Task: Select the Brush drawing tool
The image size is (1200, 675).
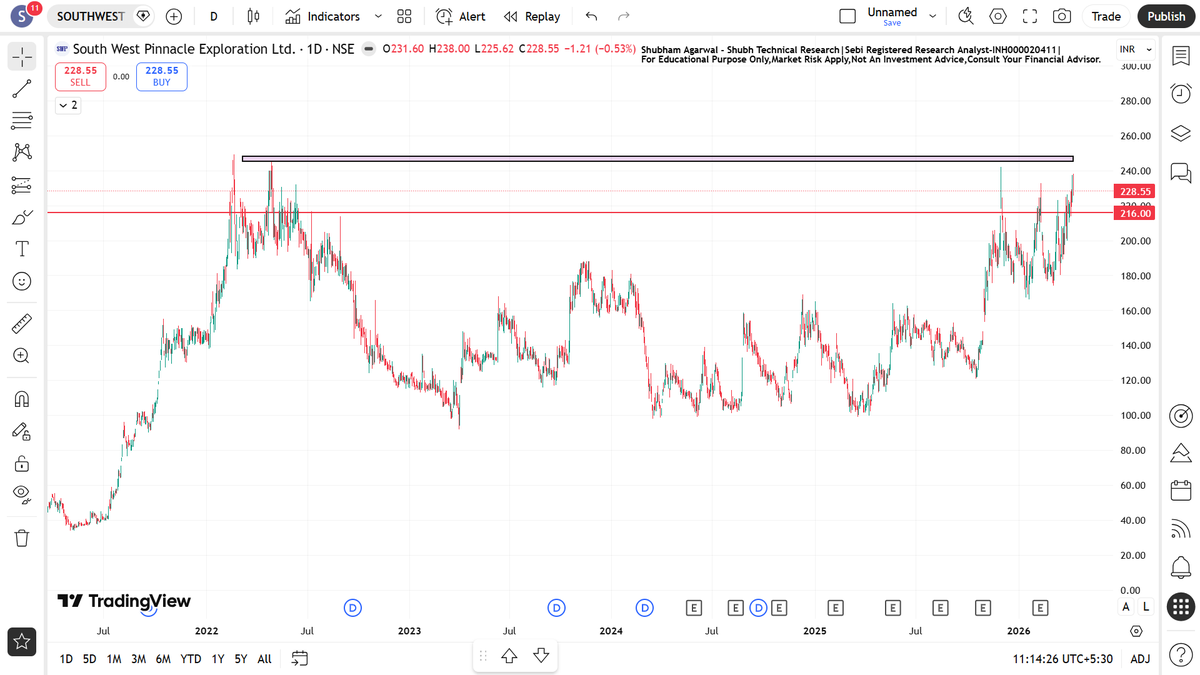Action: pos(22,216)
